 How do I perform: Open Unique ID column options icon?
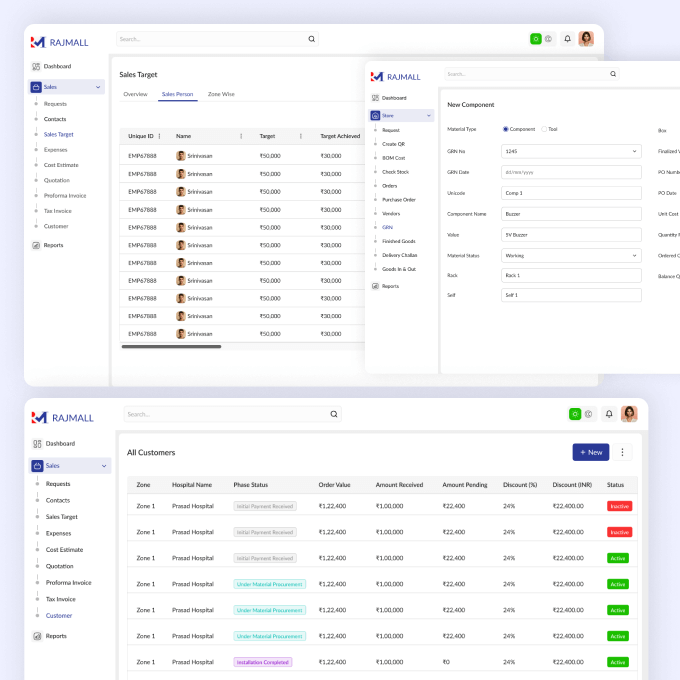[x=159, y=136]
